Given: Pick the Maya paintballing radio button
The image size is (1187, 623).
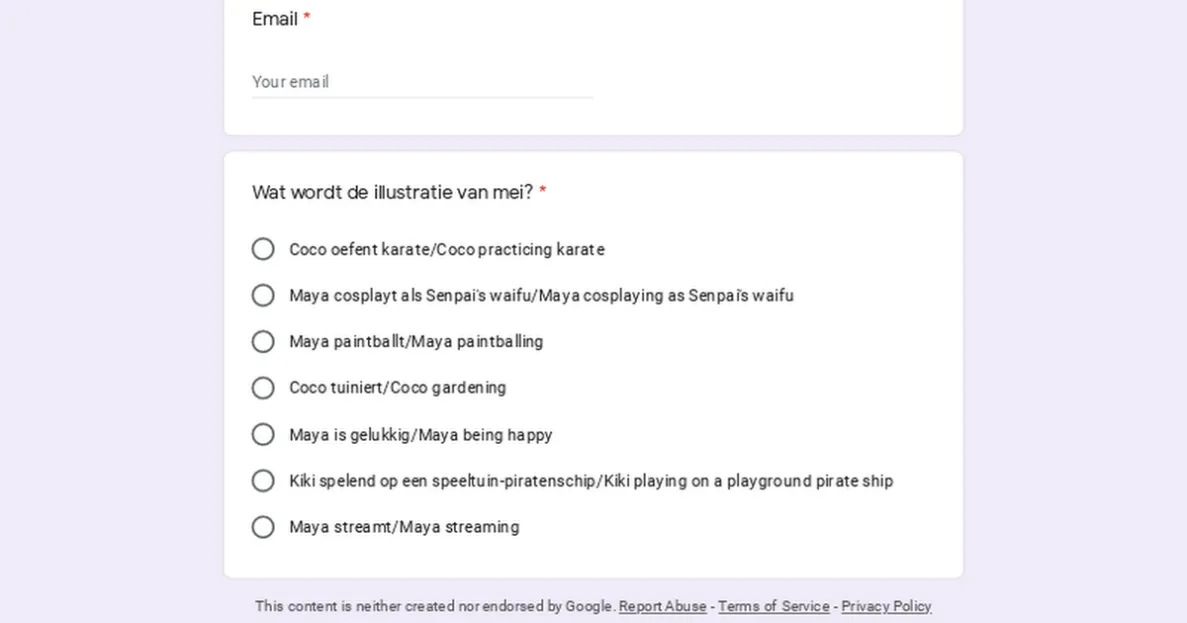Looking at the screenshot, I should (x=263, y=342).
